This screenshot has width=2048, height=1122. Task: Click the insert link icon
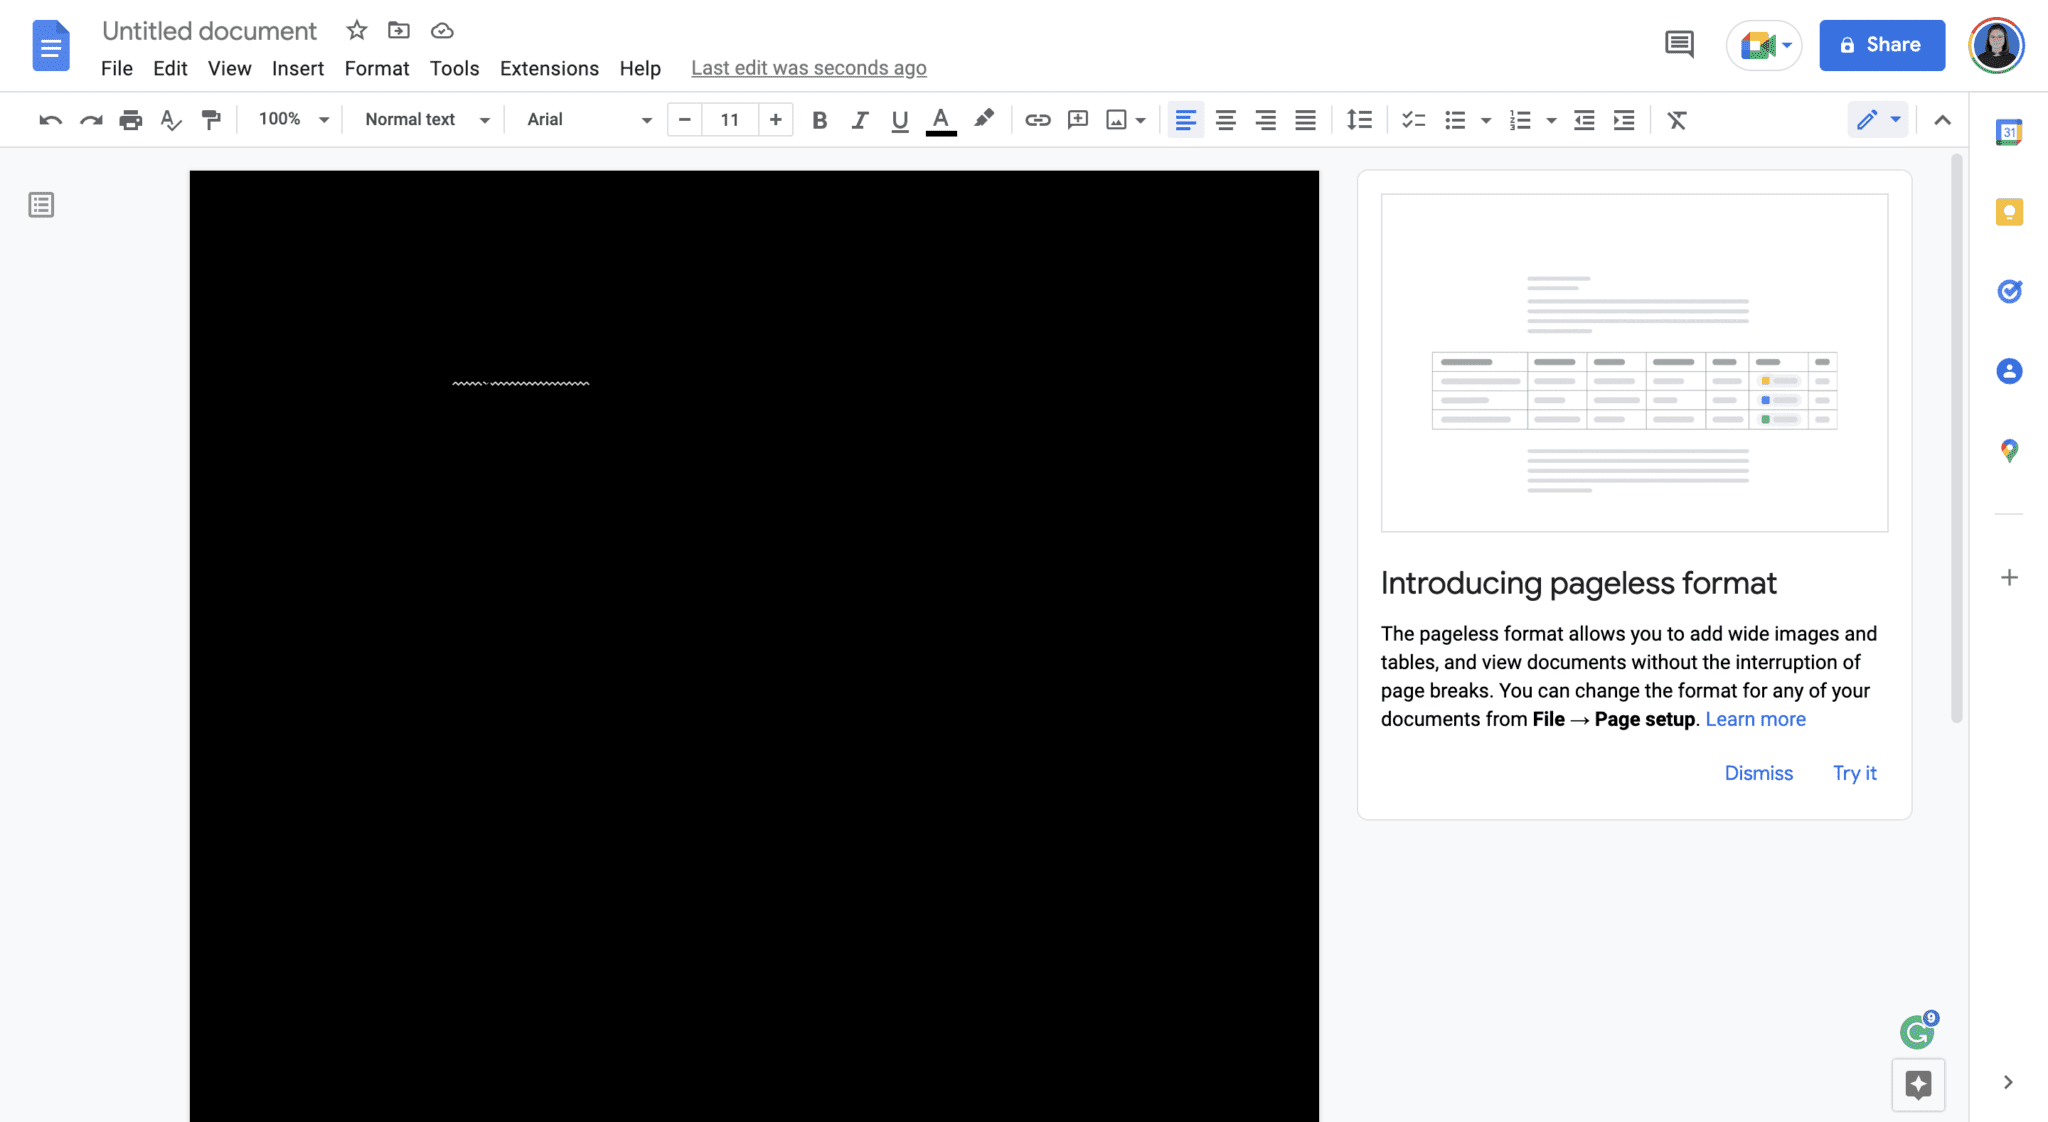tap(1037, 120)
